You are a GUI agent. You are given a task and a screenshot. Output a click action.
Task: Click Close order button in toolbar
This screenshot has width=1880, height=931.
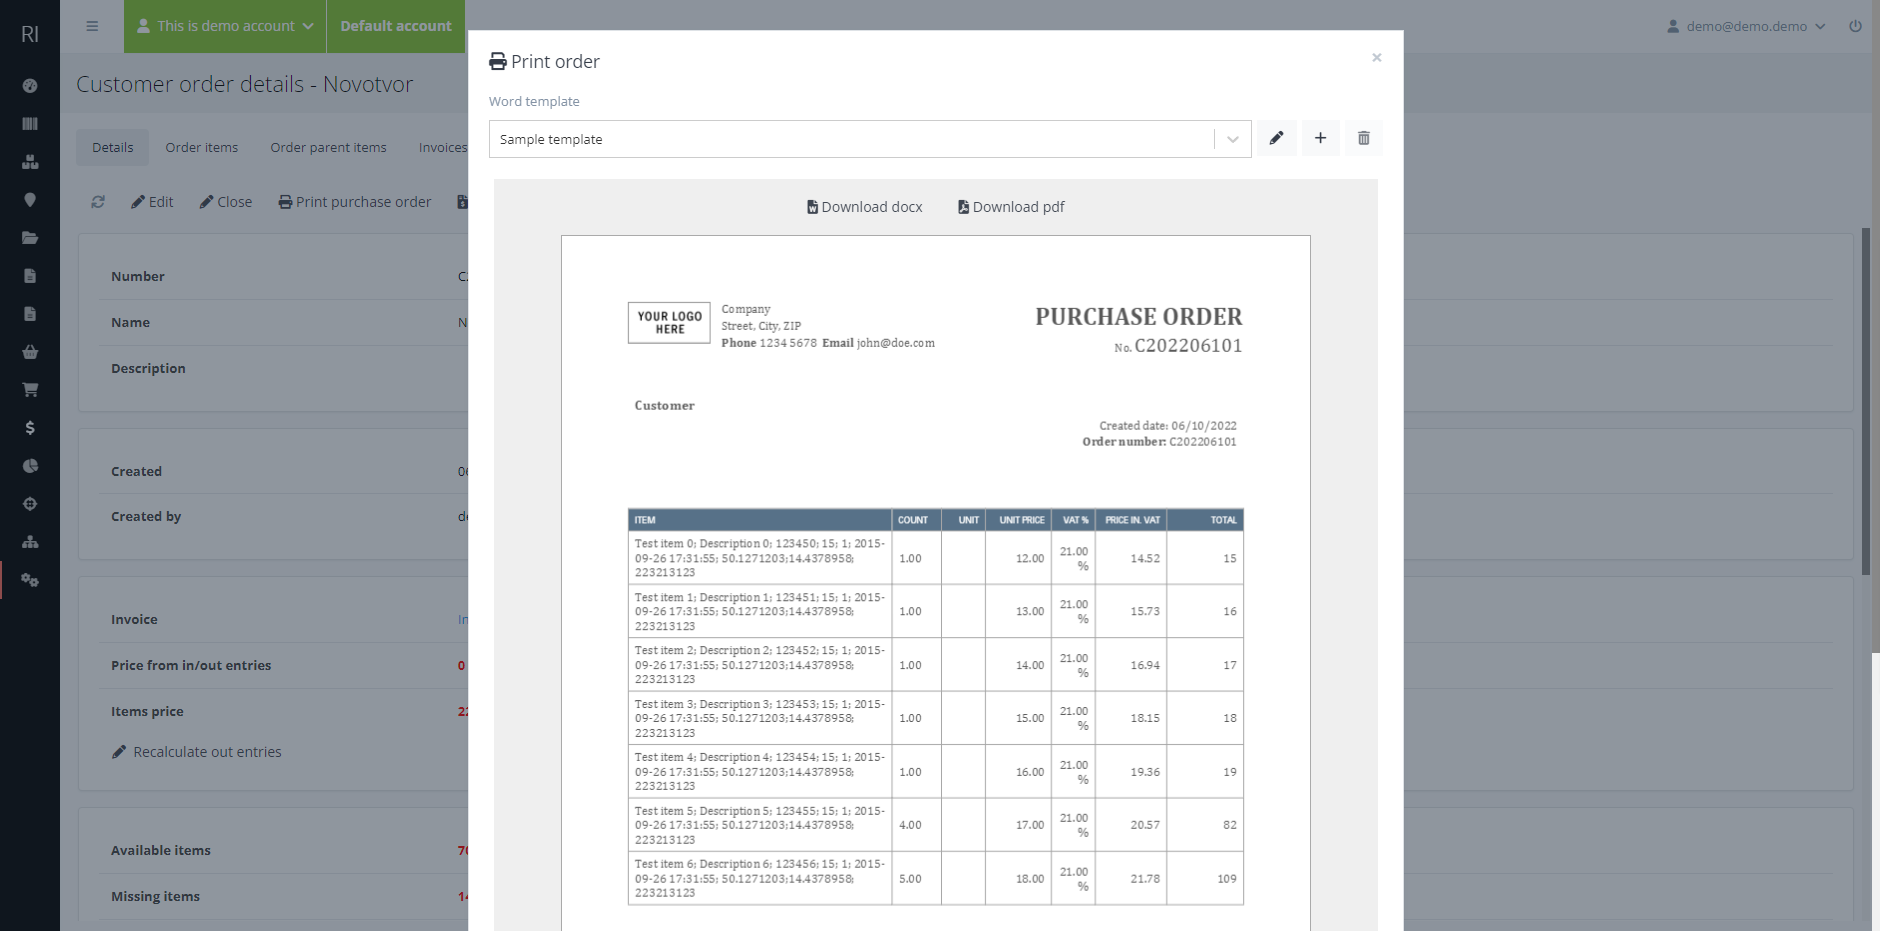click(x=226, y=202)
